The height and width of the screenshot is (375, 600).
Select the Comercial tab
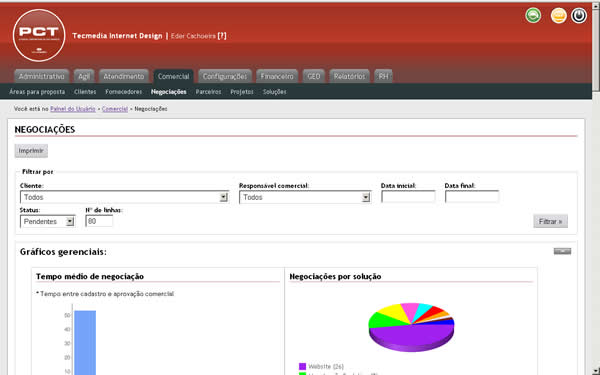pos(173,76)
